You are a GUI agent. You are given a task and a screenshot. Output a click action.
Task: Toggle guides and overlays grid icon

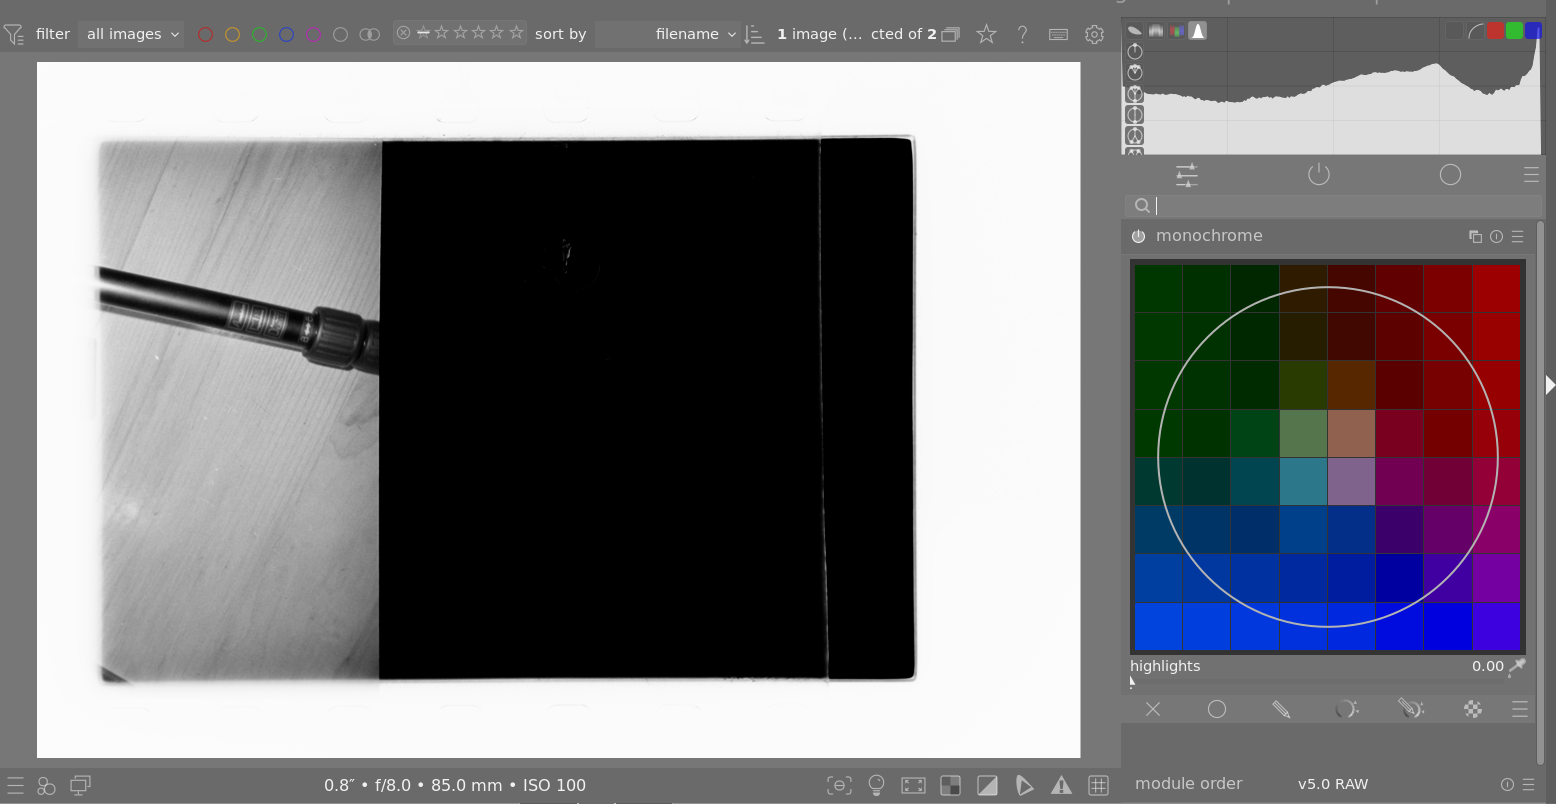pyautogui.click(x=1098, y=785)
